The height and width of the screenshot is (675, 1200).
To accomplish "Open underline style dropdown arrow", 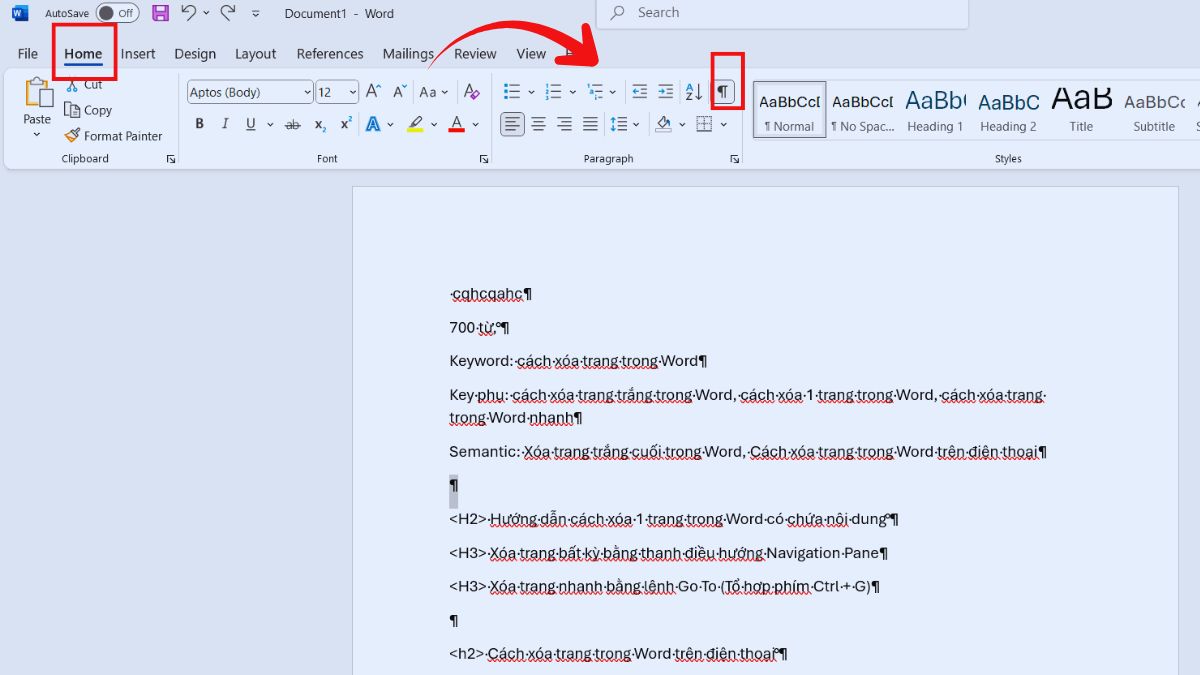I will pyautogui.click(x=268, y=124).
